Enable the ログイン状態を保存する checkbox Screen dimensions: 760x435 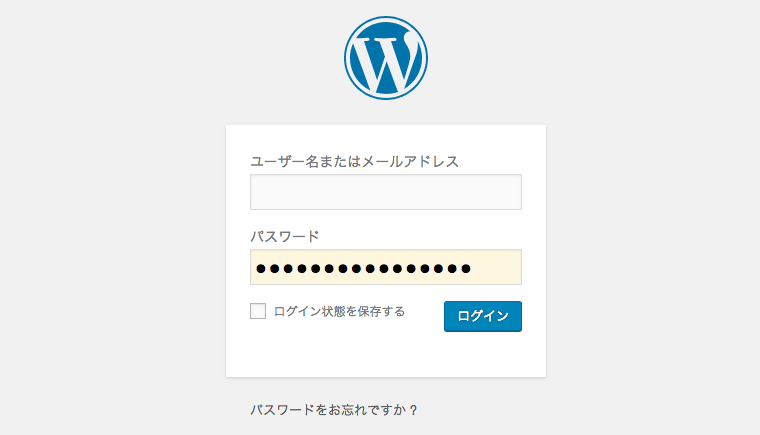(x=258, y=311)
